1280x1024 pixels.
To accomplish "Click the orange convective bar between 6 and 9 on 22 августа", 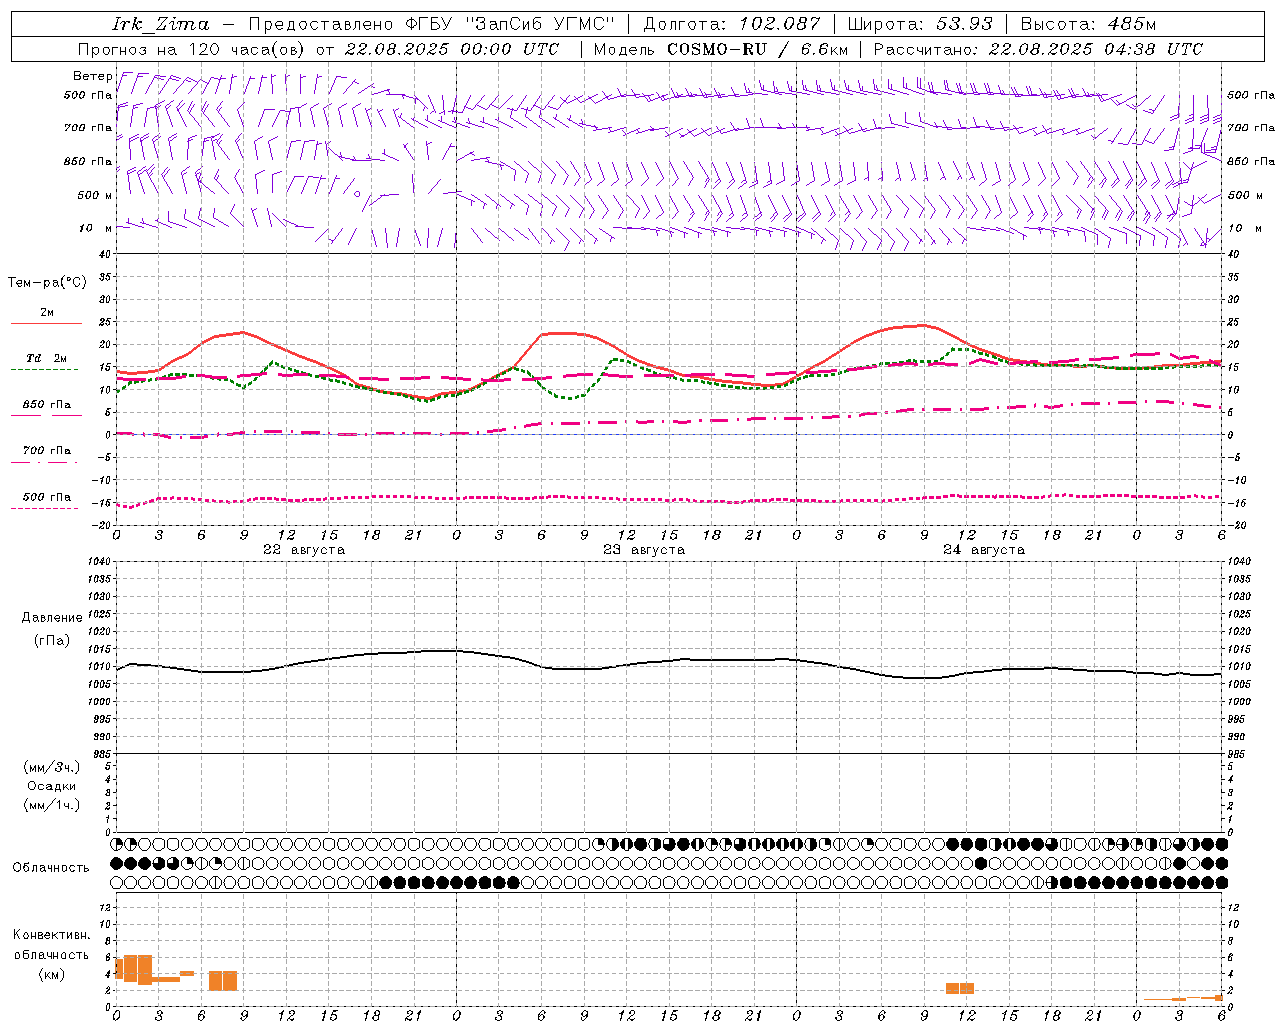I will coord(223,981).
